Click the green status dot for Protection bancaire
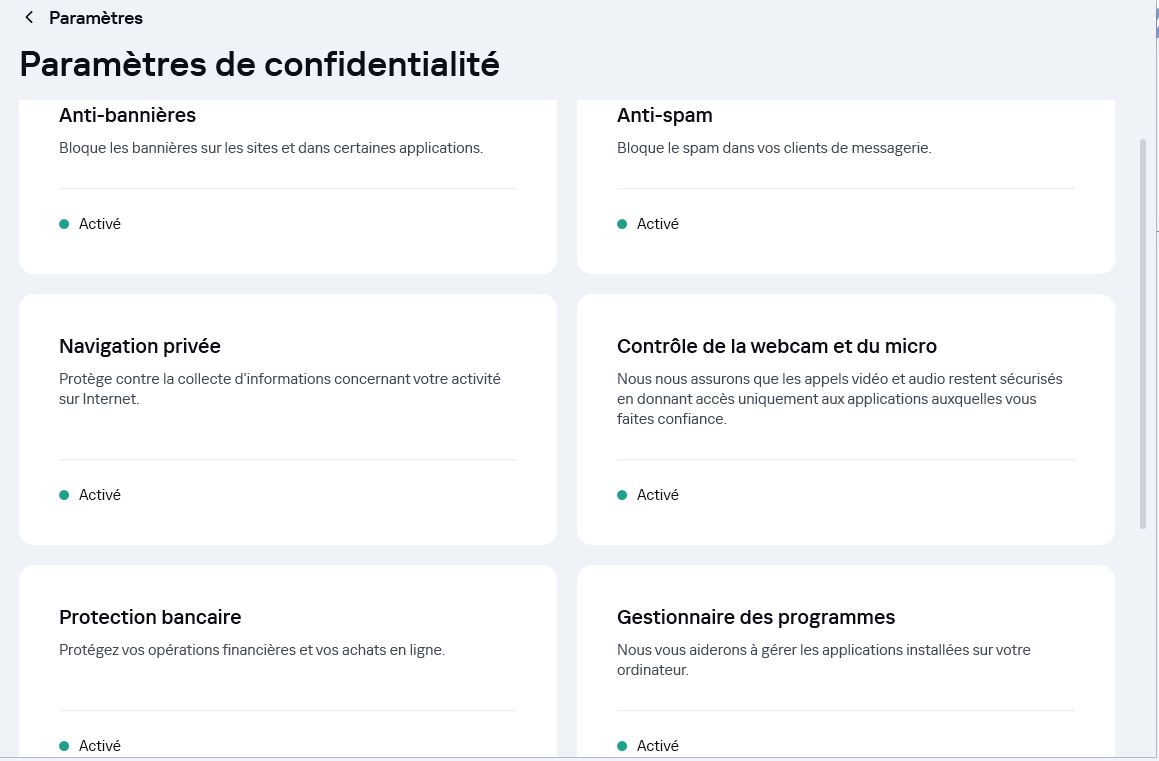 click(64, 746)
